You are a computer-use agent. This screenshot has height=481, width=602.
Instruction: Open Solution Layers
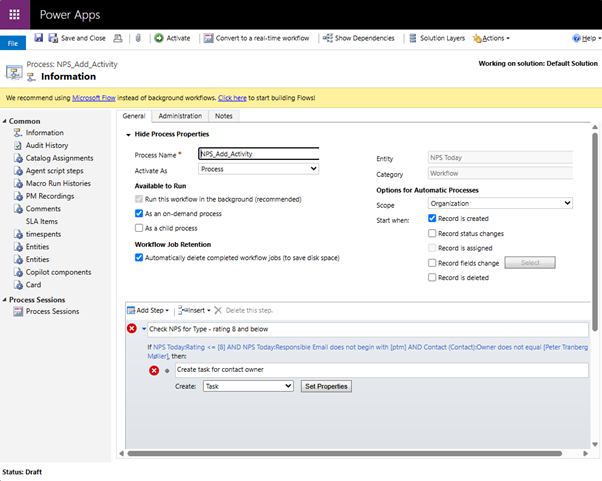coord(437,38)
